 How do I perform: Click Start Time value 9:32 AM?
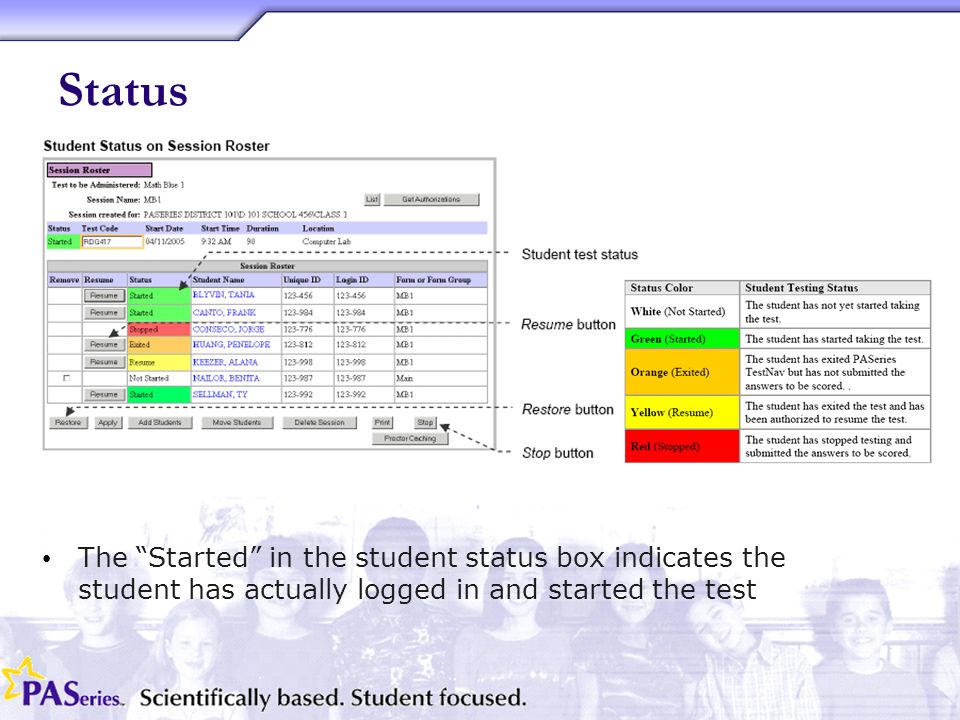tap(216, 242)
